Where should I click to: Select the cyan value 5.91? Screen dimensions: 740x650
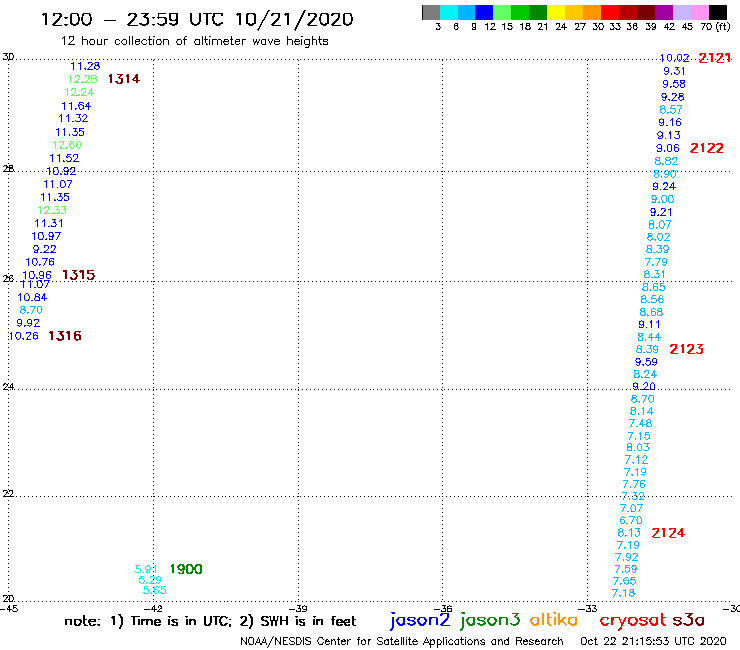tap(146, 569)
